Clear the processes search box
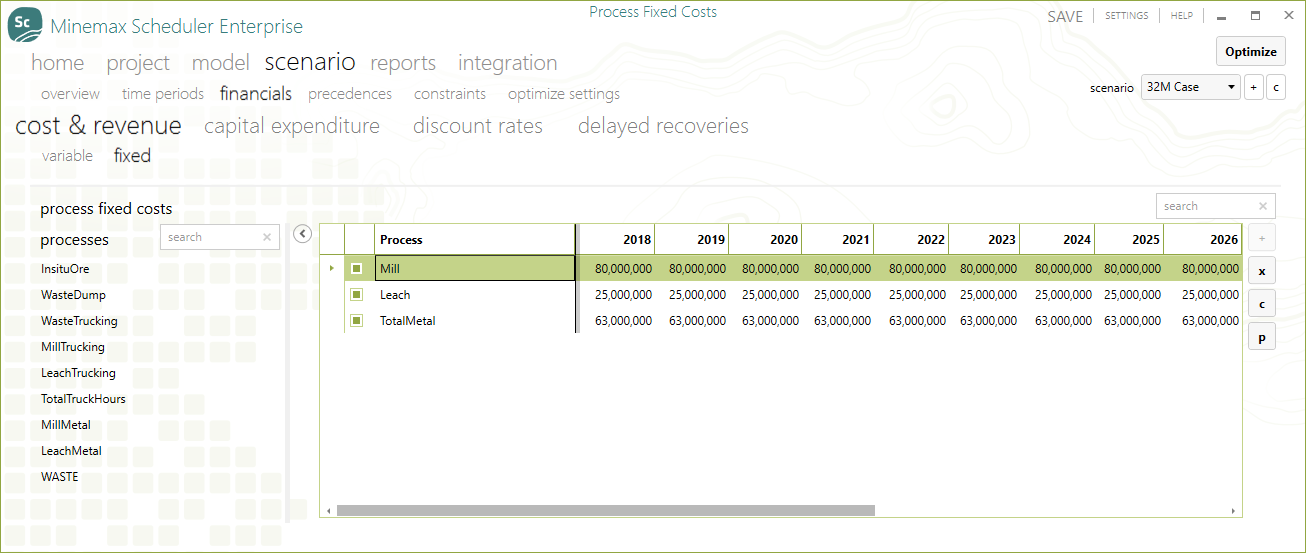Screen dimensions: 1306x553 pyautogui.click(x=267, y=237)
